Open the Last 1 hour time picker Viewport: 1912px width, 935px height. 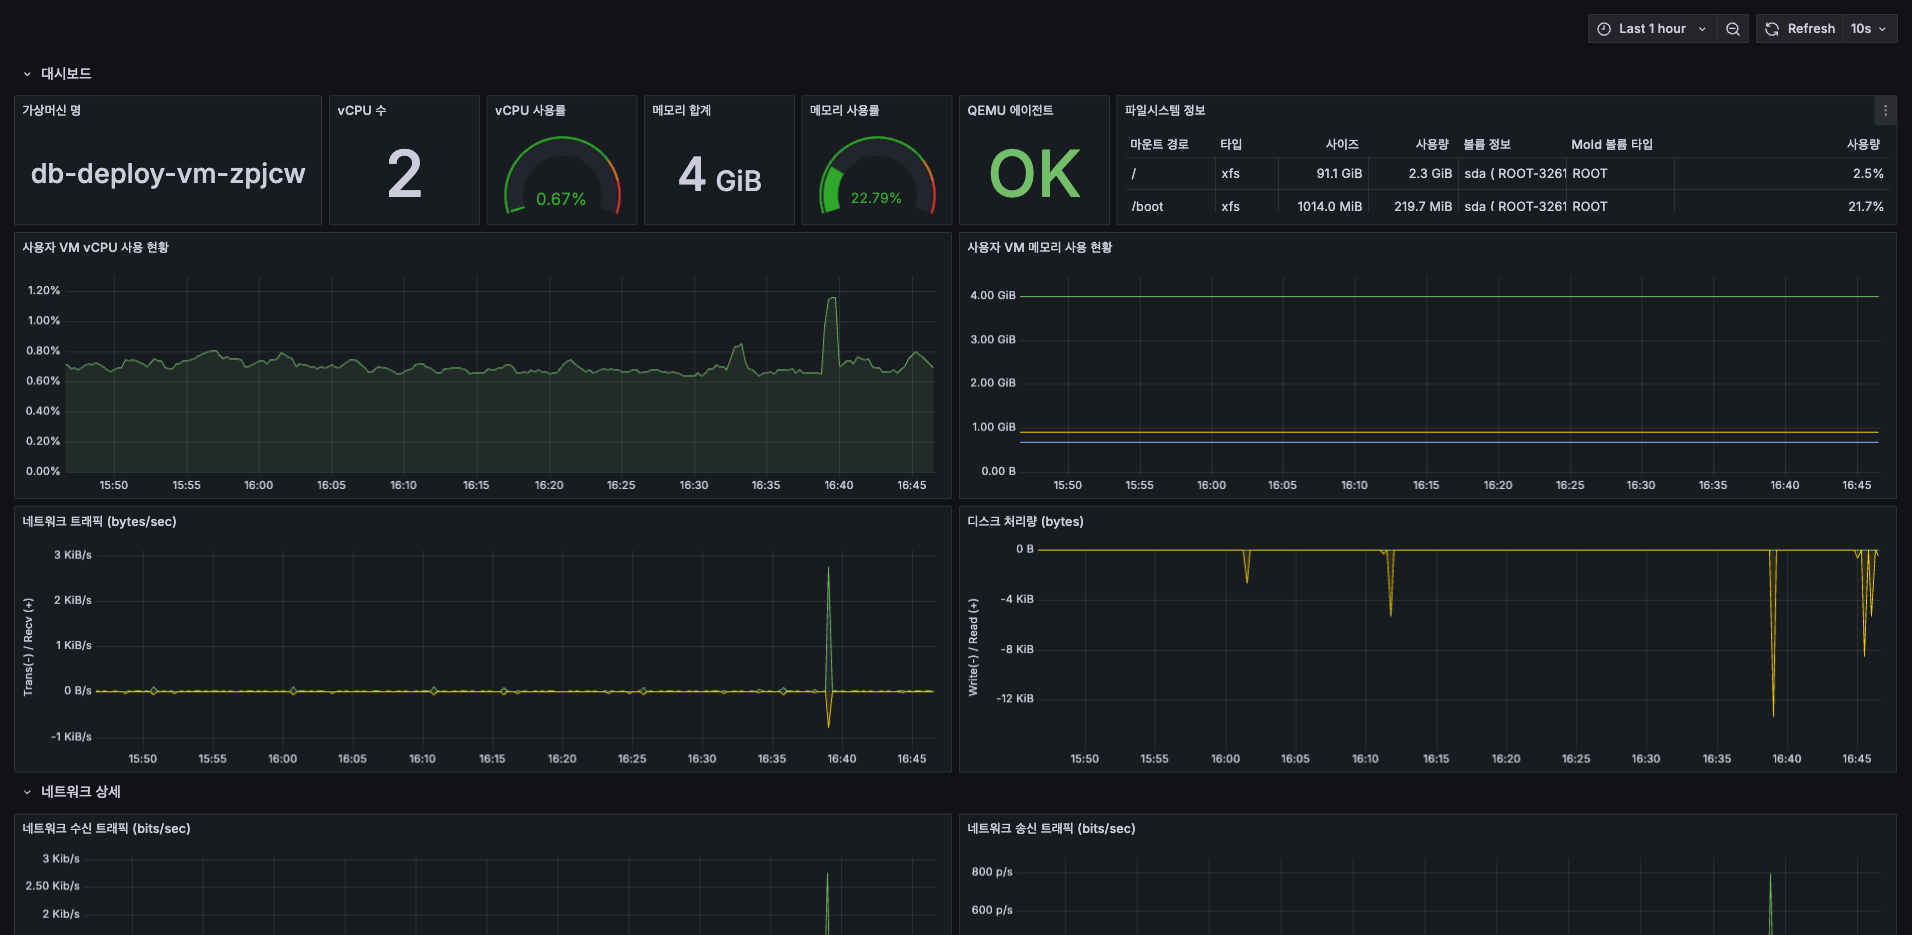pyautogui.click(x=1652, y=29)
